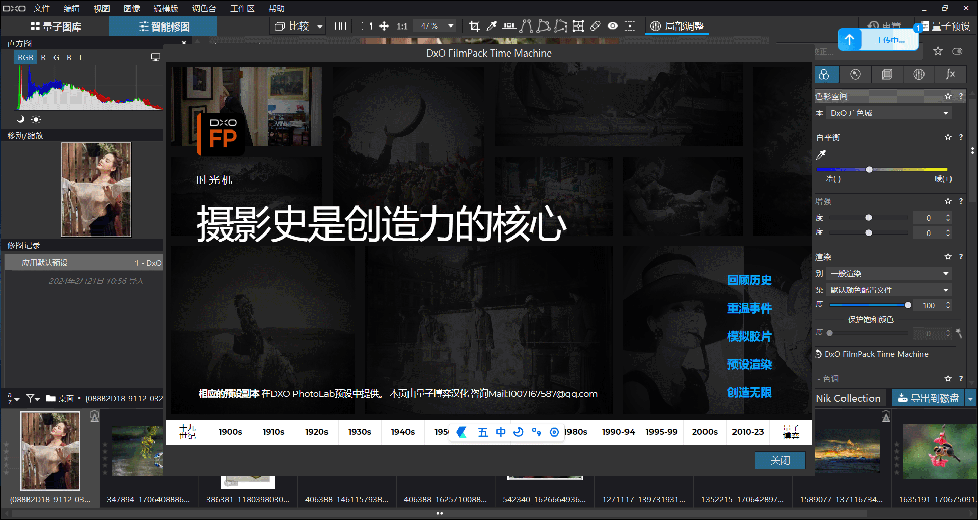Open the DxO wide gamut color space dropdown
This screenshot has height=520, width=978.
889,113
